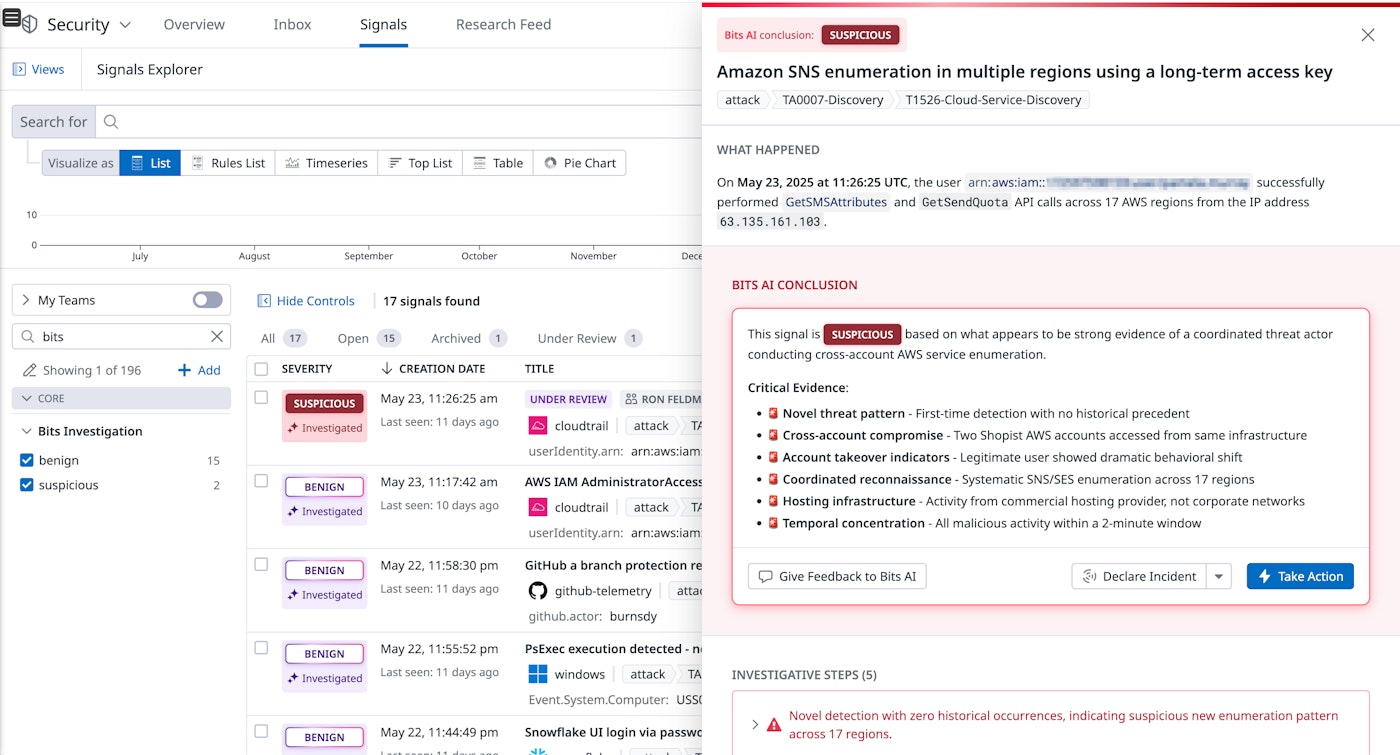Open the RON FELDM assignee tag
1400x755 pixels.
coord(661,399)
